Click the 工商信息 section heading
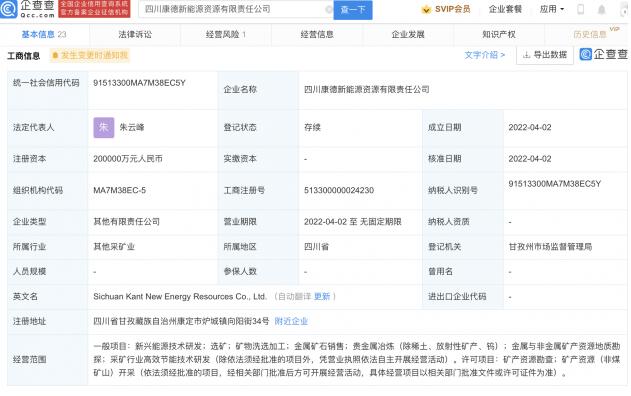This screenshot has width=631, height=396. (24, 56)
